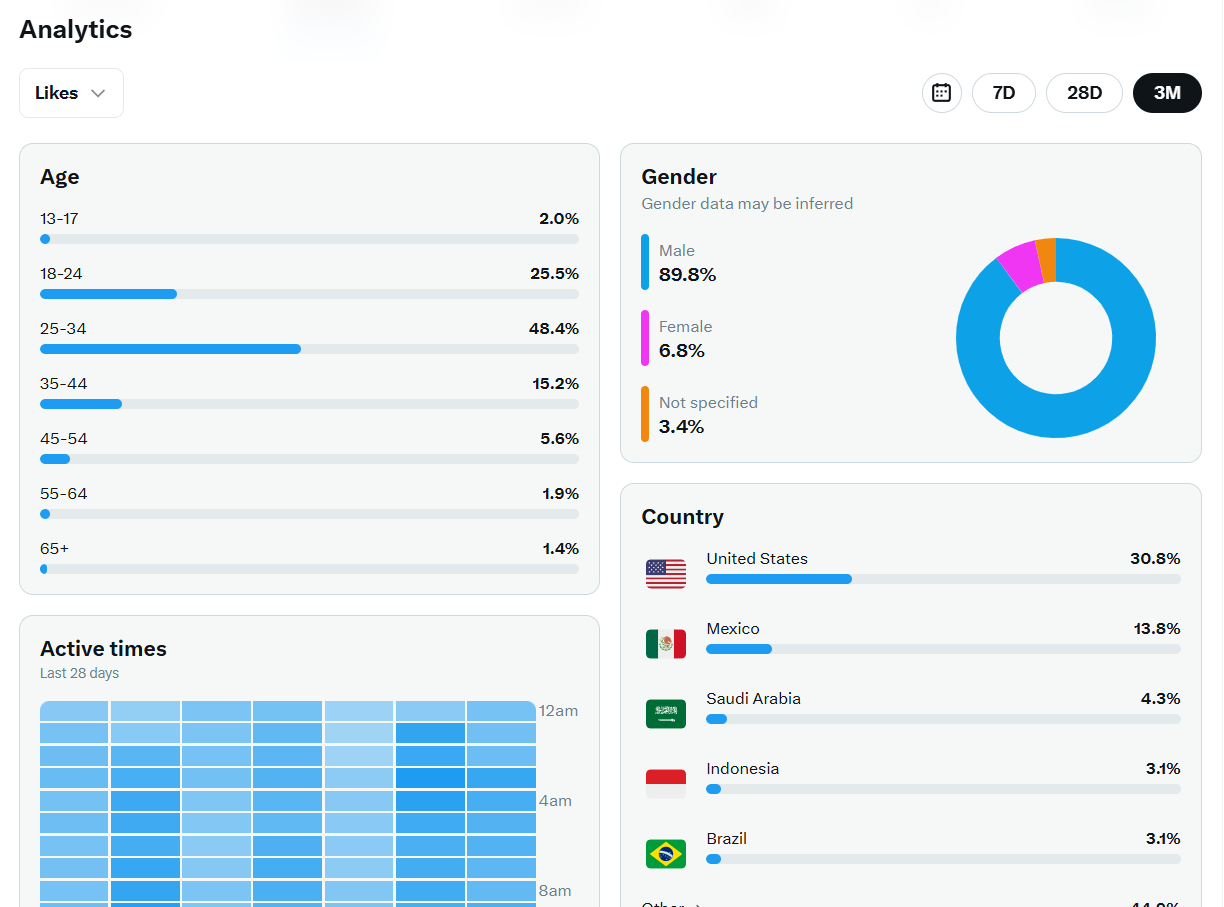Click the Mexico flag icon

666,644
